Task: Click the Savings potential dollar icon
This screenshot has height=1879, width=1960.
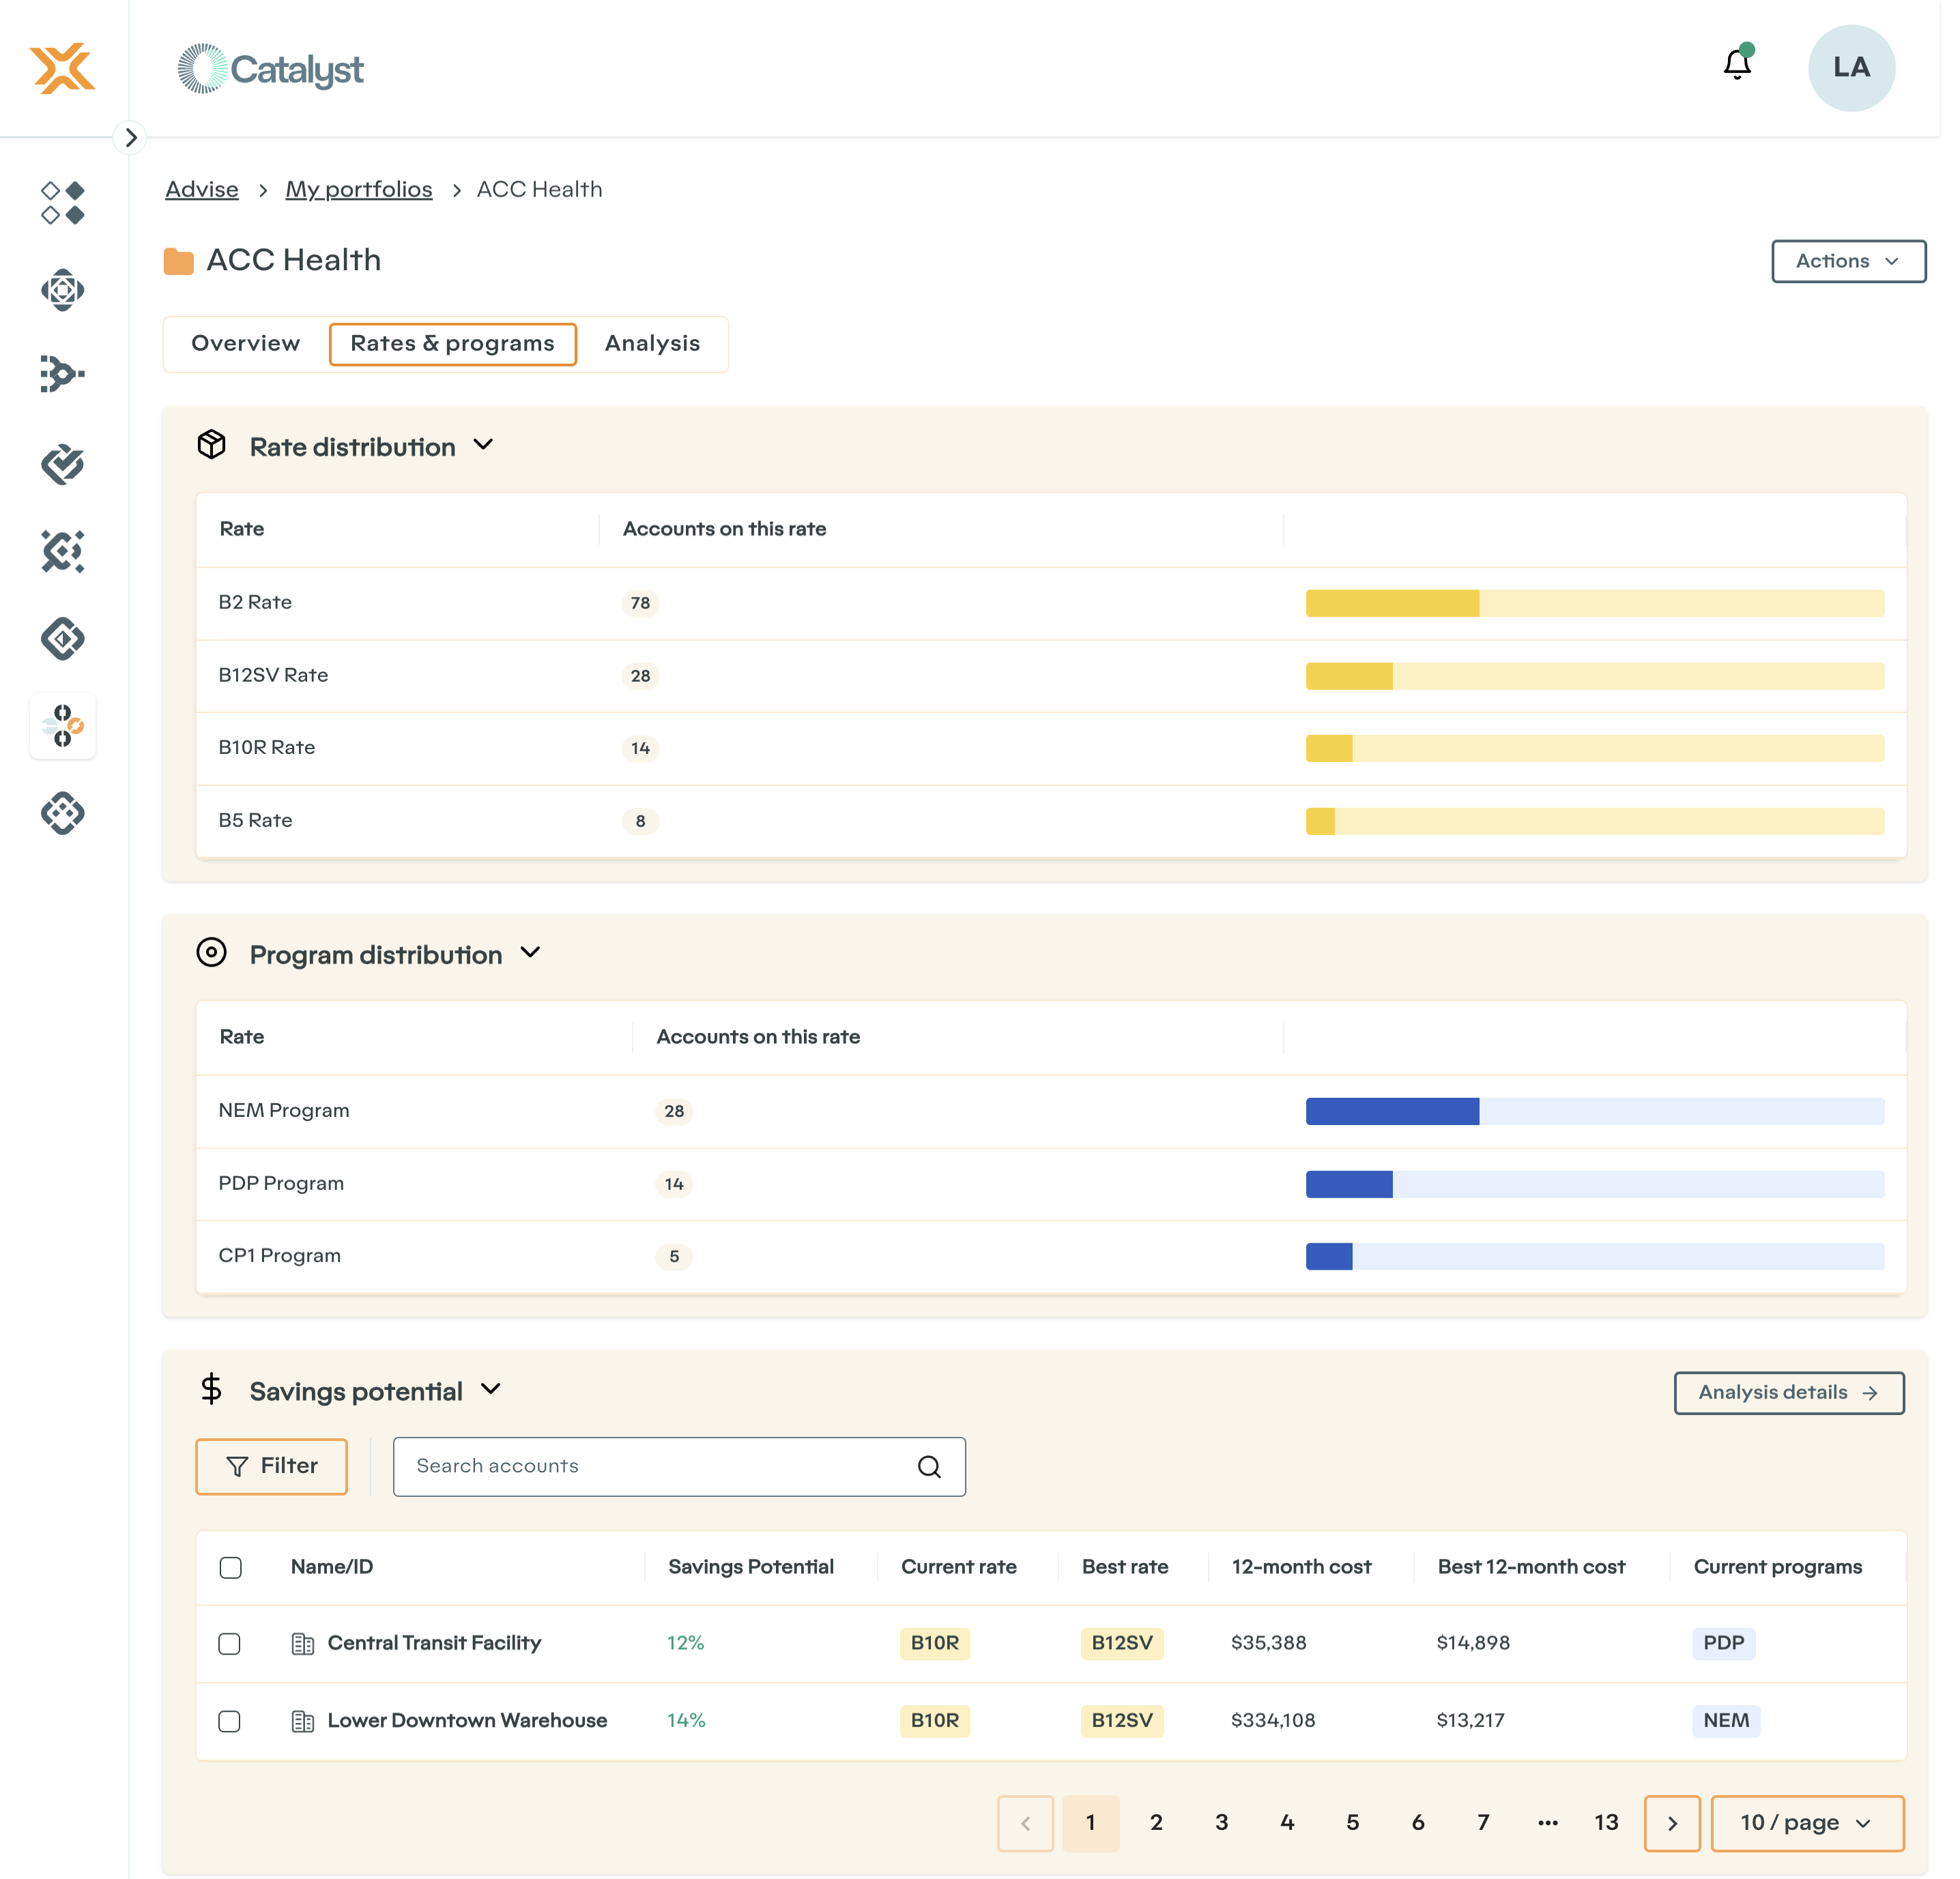Action: [x=211, y=1389]
